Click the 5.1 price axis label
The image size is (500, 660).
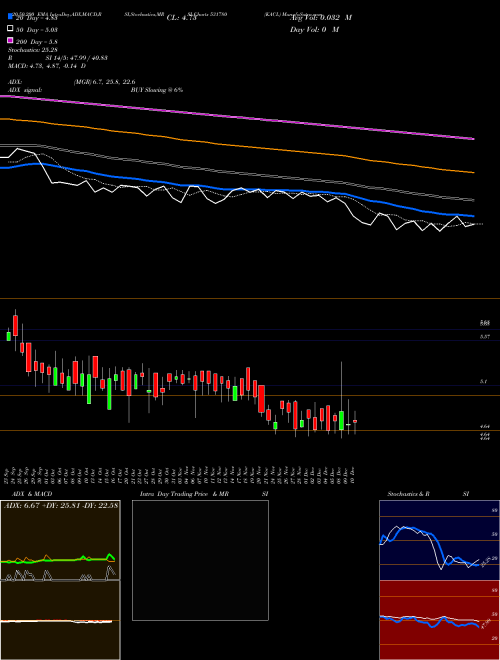(x=483, y=381)
